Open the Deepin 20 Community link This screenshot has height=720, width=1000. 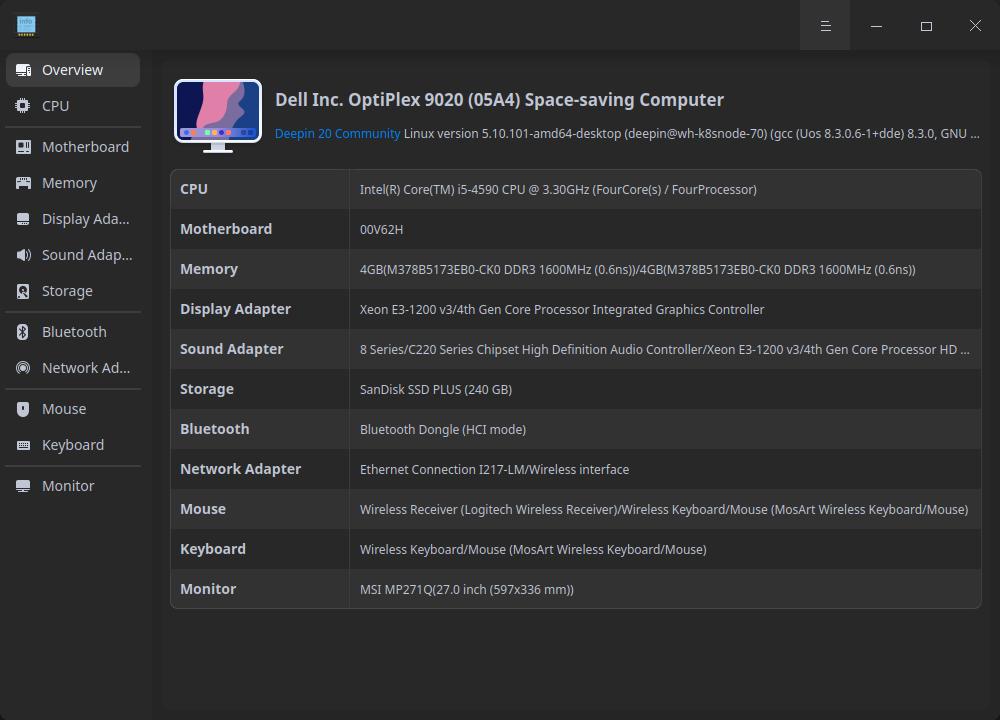[337, 134]
